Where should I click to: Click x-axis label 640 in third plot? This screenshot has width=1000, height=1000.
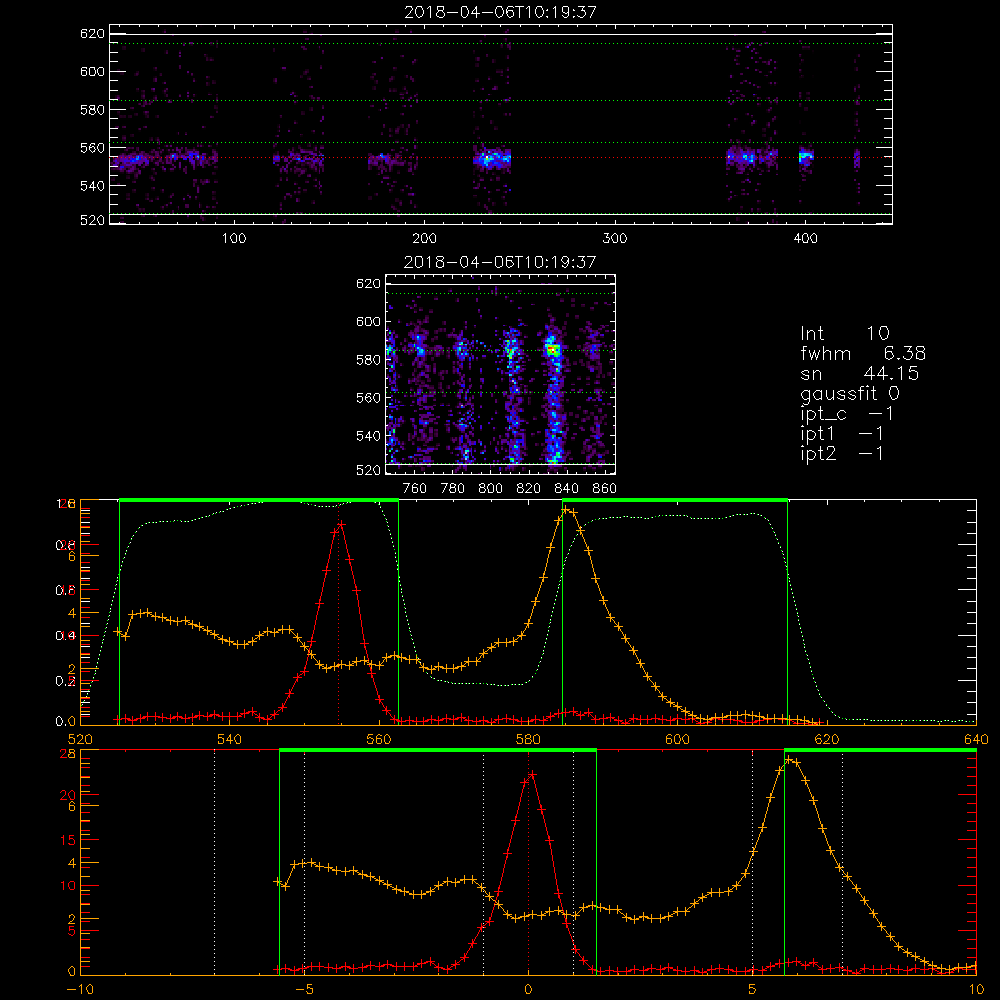click(x=976, y=739)
